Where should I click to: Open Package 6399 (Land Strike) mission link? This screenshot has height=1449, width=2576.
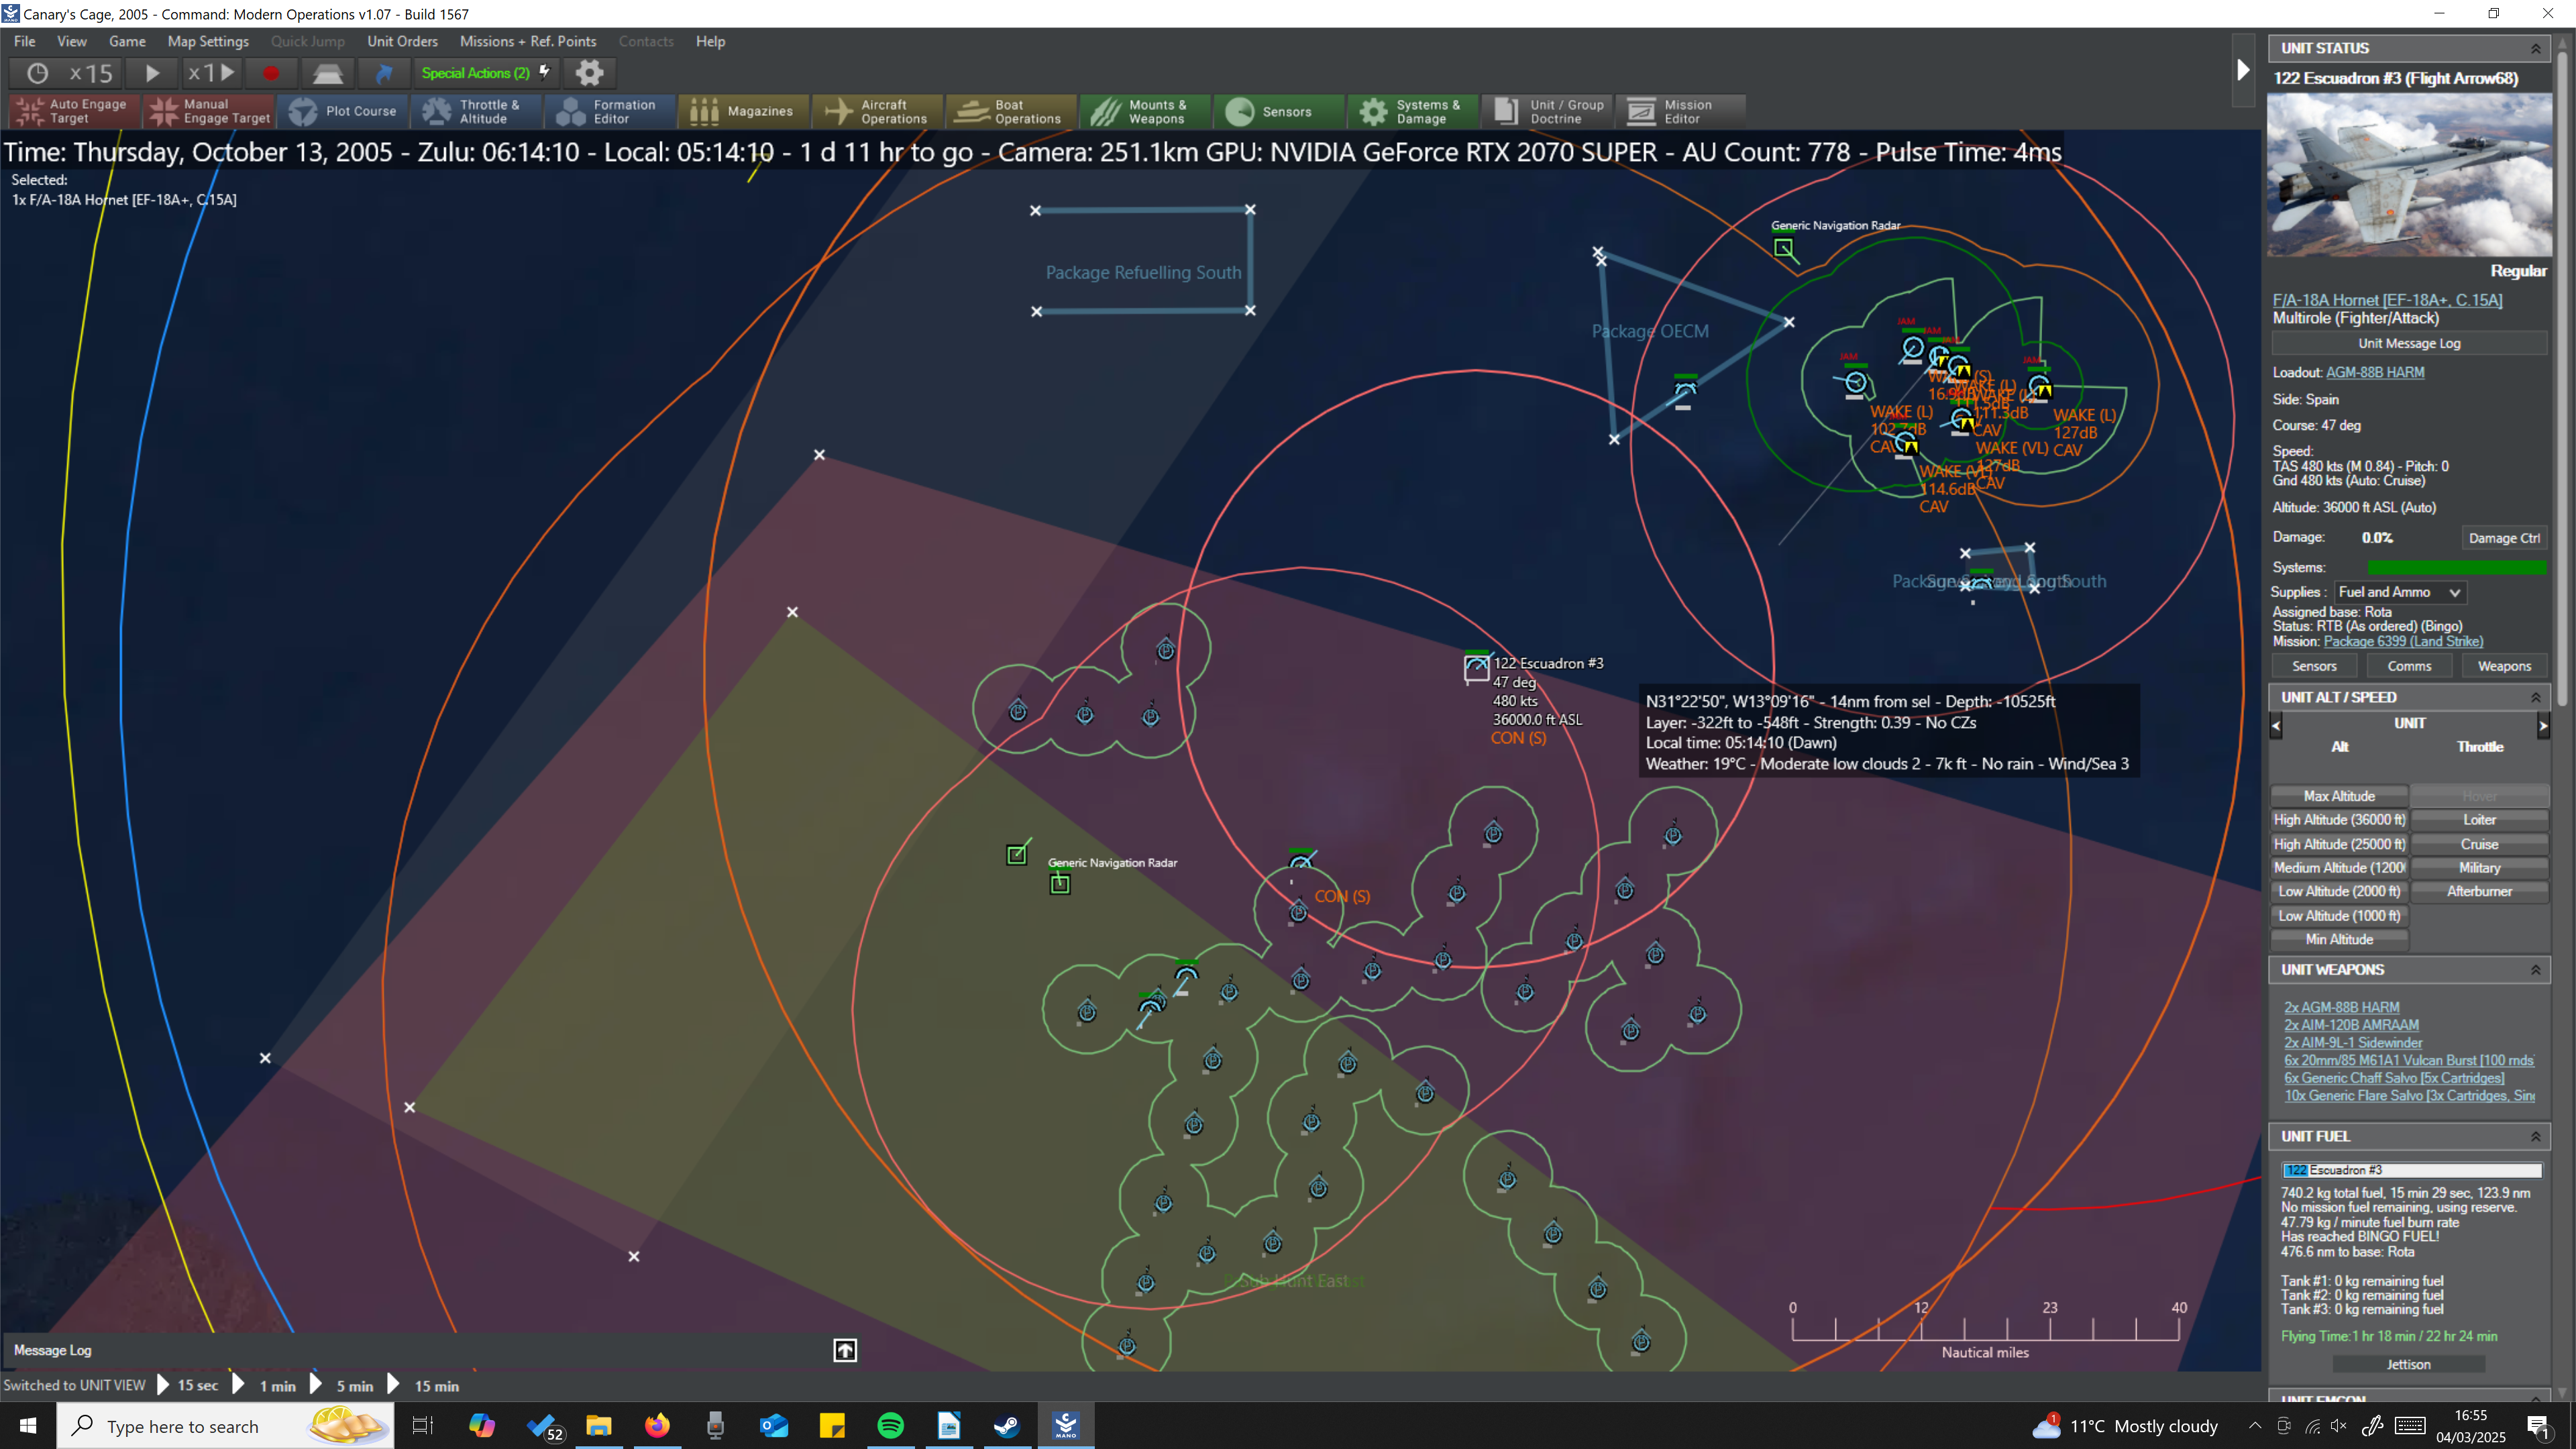point(2403,641)
